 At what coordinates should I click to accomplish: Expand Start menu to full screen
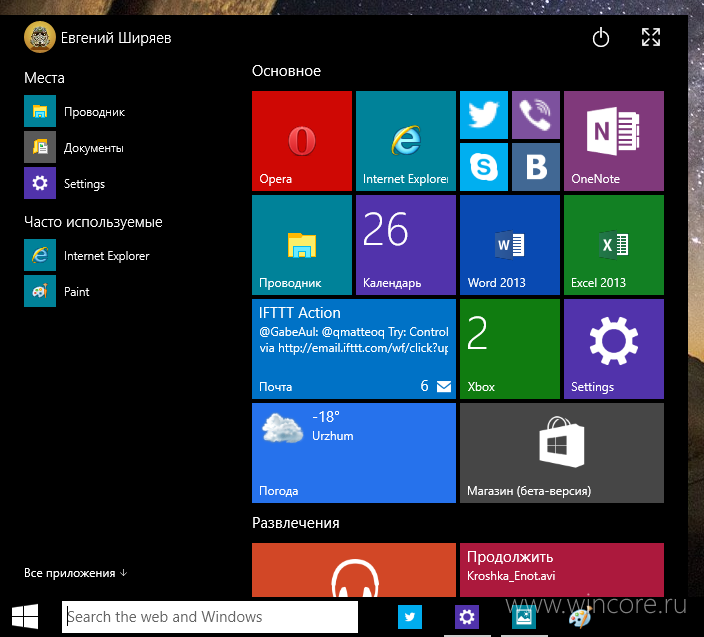click(x=651, y=37)
